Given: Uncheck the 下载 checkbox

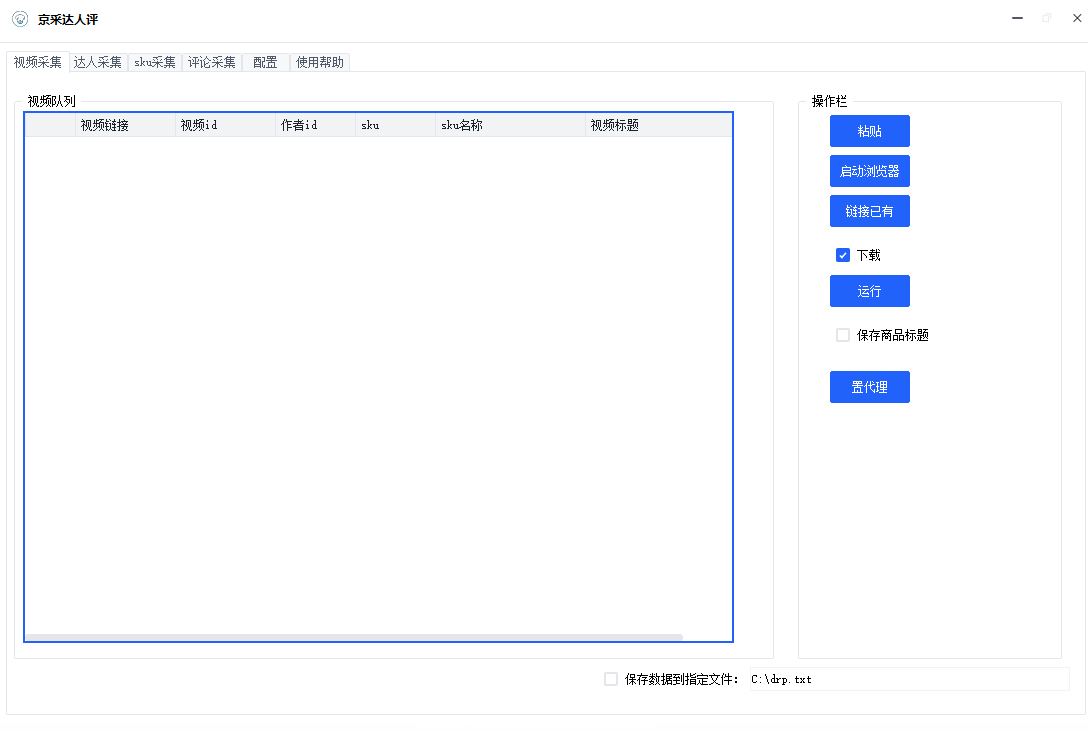Looking at the screenshot, I should [x=842, y=255].
